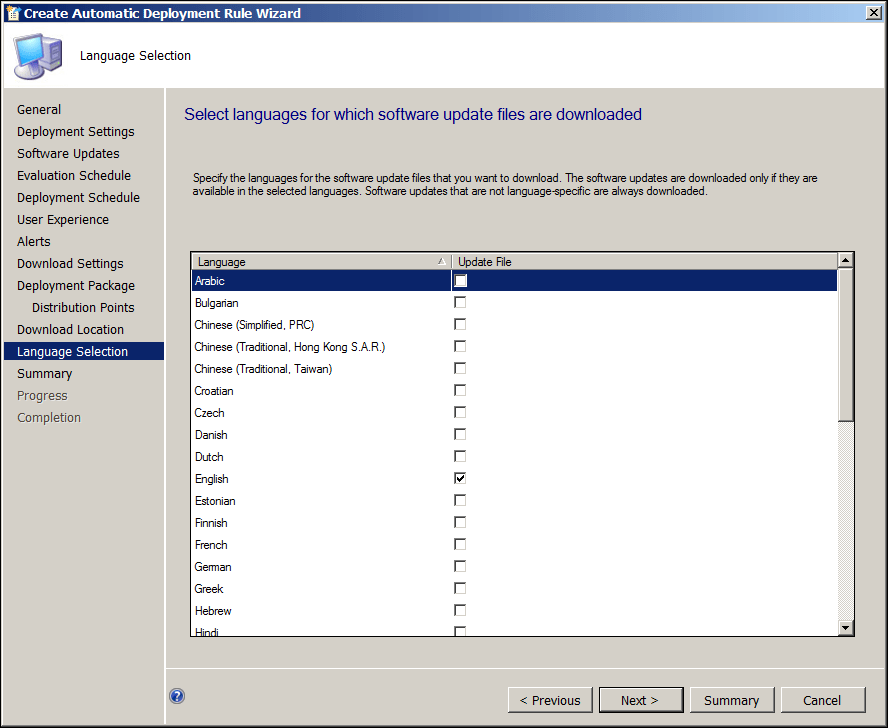Cancel the deployment rule wizard
This screenshot has width=888, height=728.
pyautogui.click(x=822, y=700)
